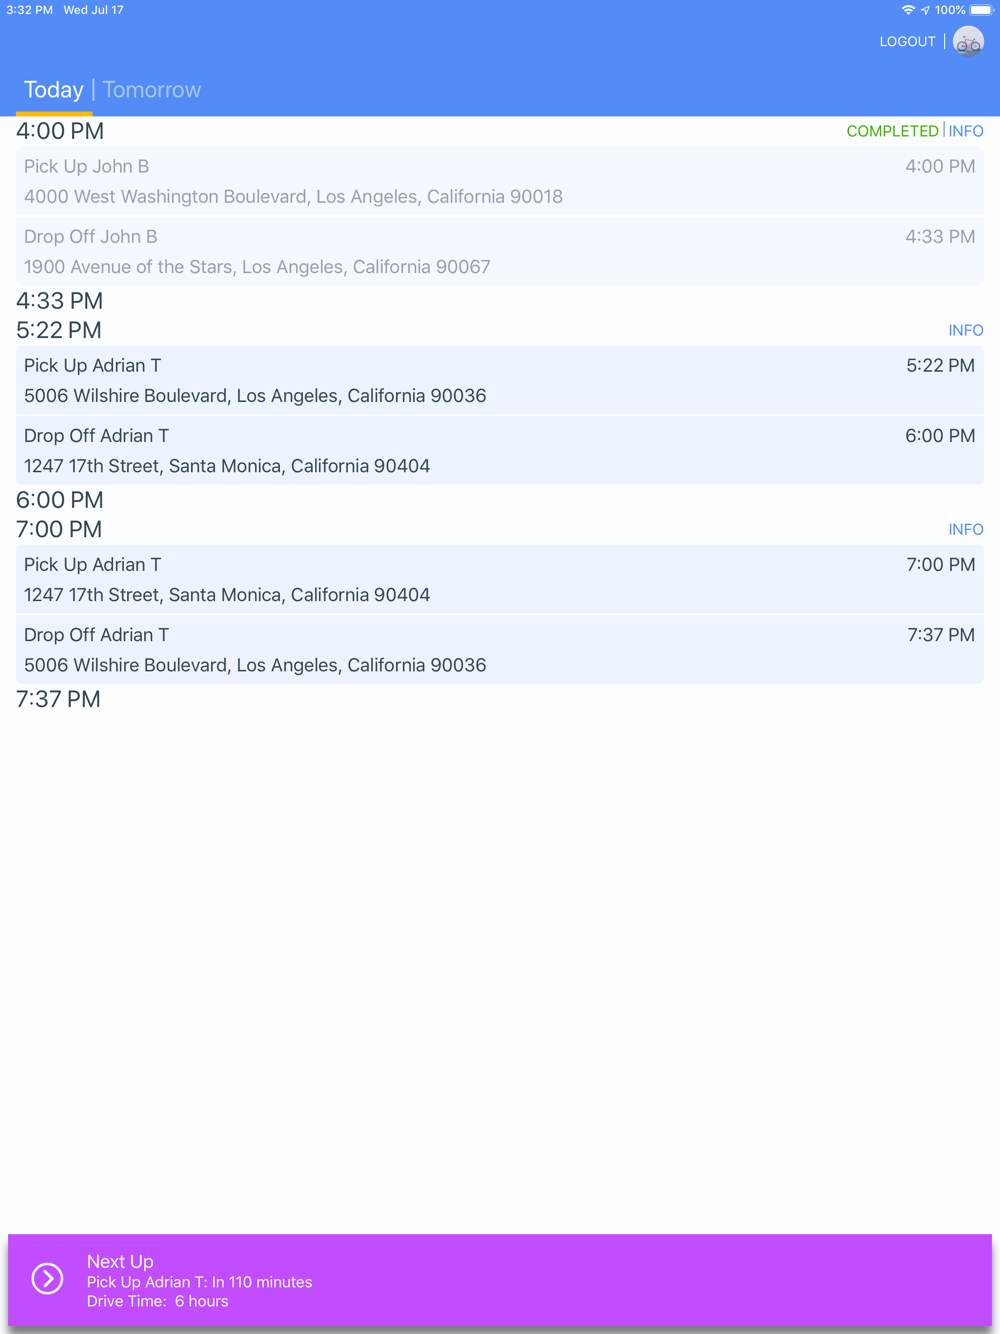This screenshot has height=1334, width=1000.
Task: Open INFO for the 5:22 PM trip
Action: (966, 330)
